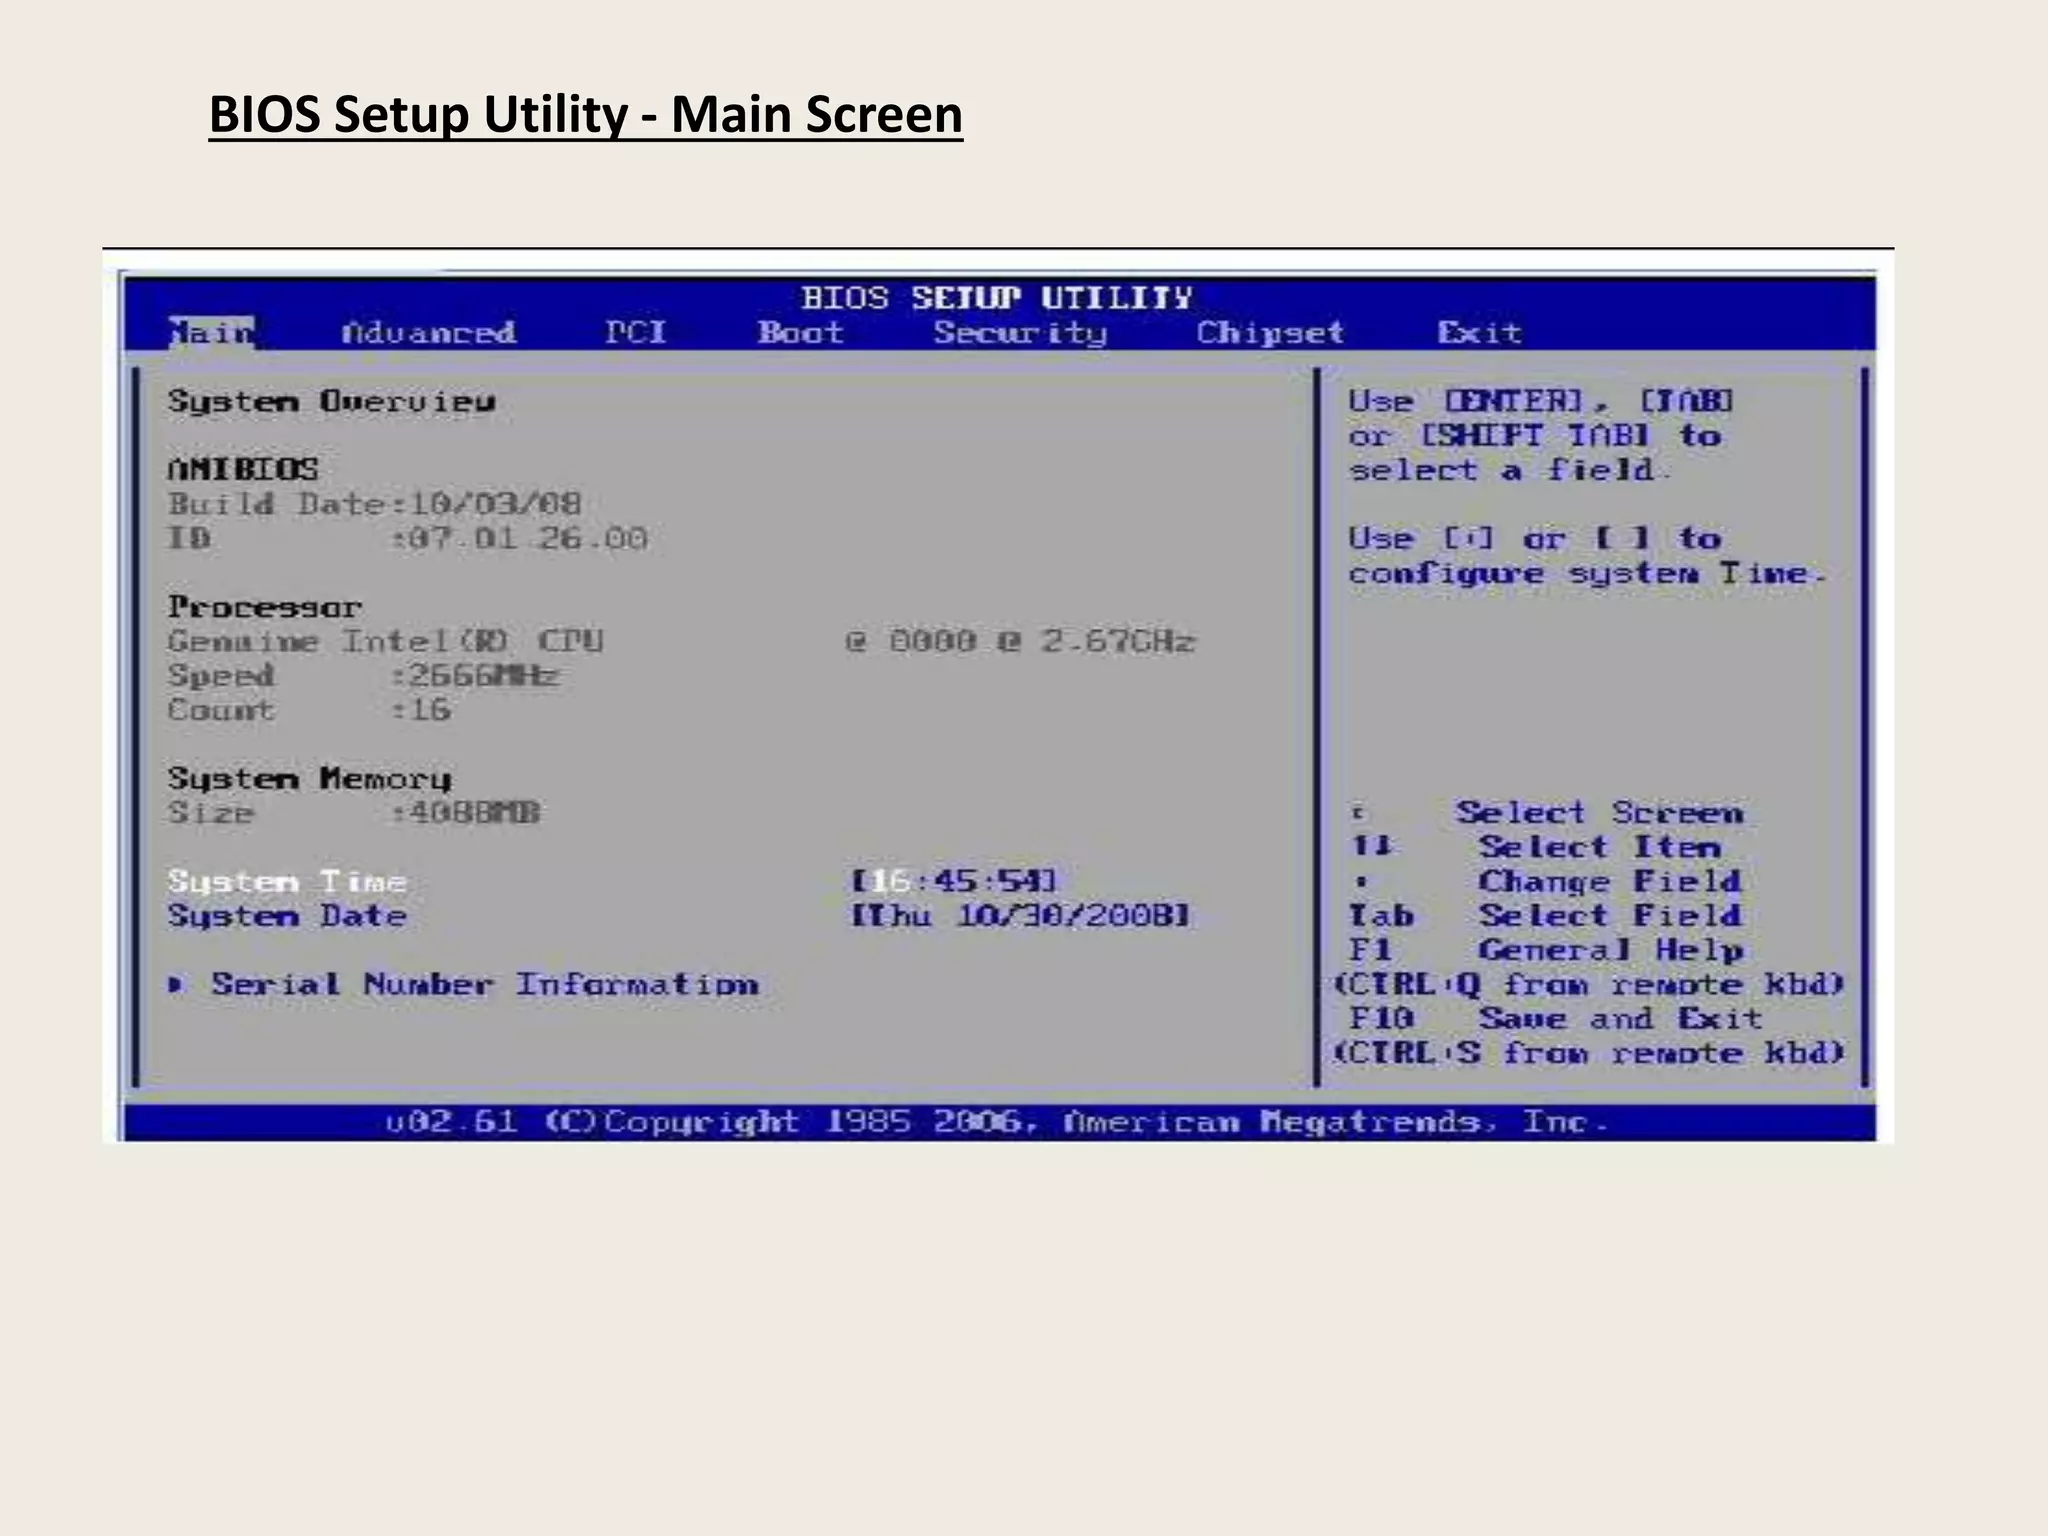The height and width of the screenshot is (1536, 2048).
Task: Select the Main tab
Action: pyautogui.click(x=211, y=332)
